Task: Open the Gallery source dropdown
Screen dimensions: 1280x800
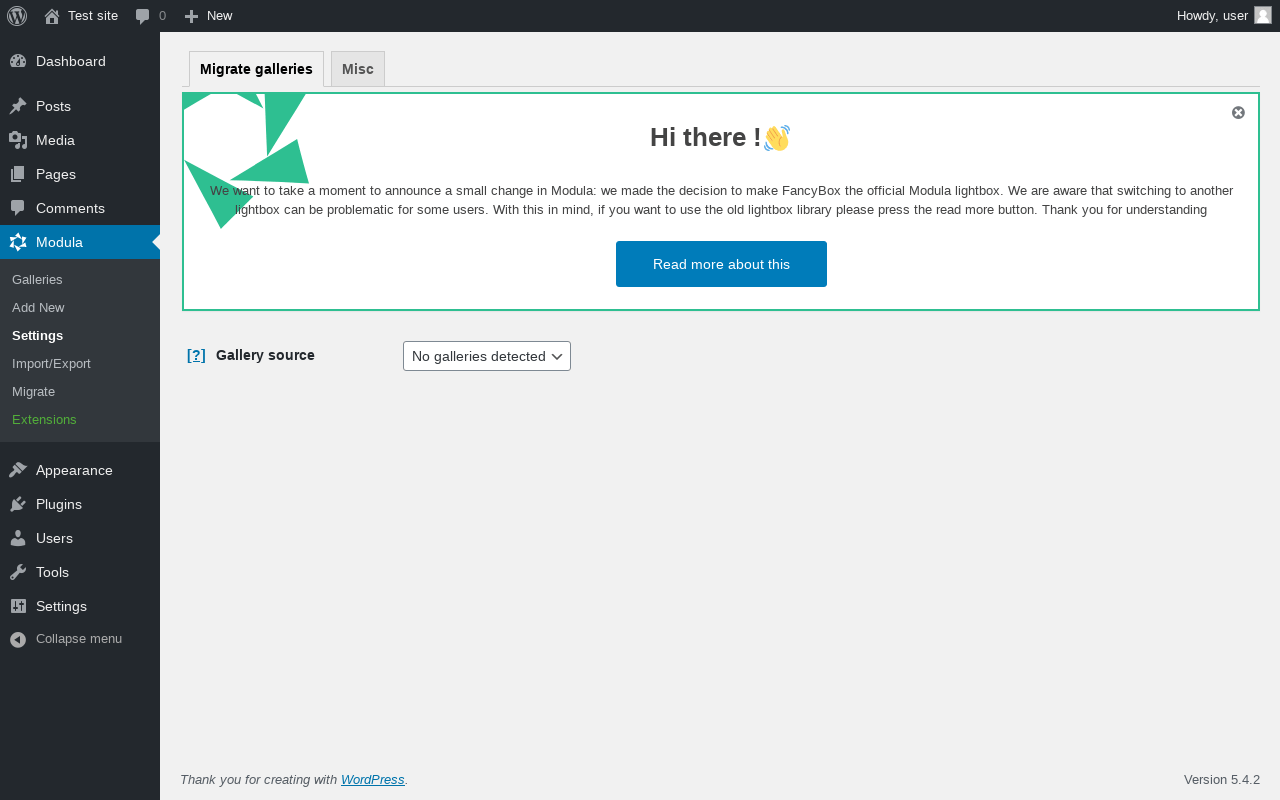Action: coord(487,356)
